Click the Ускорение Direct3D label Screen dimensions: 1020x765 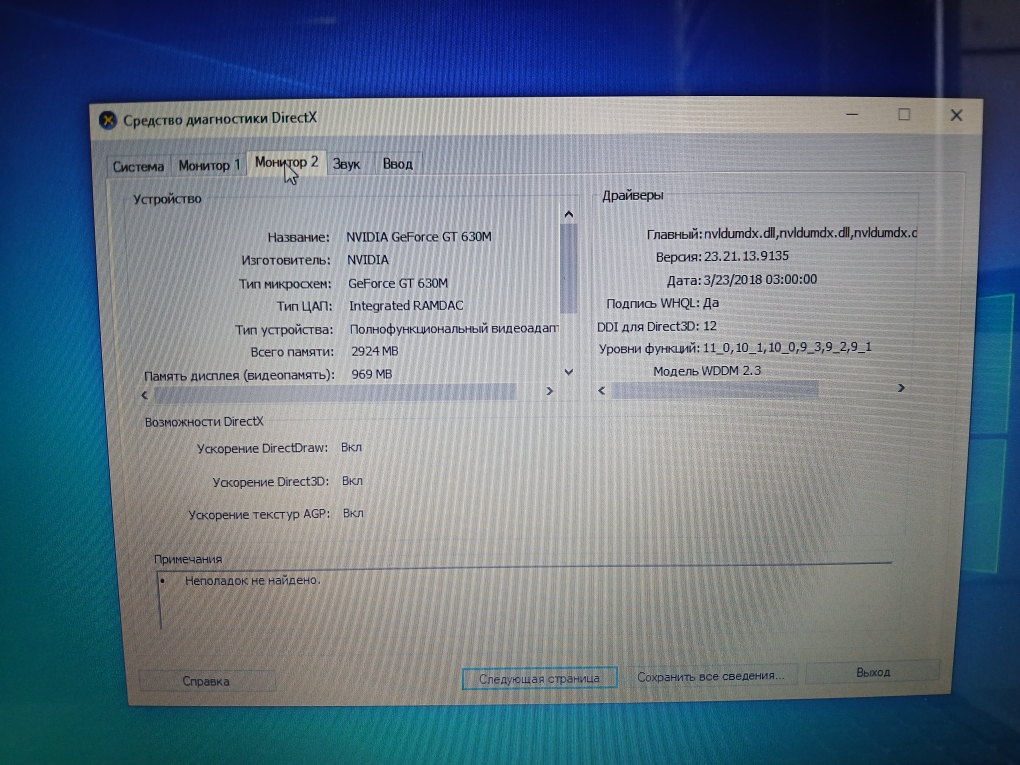(271, 482)
